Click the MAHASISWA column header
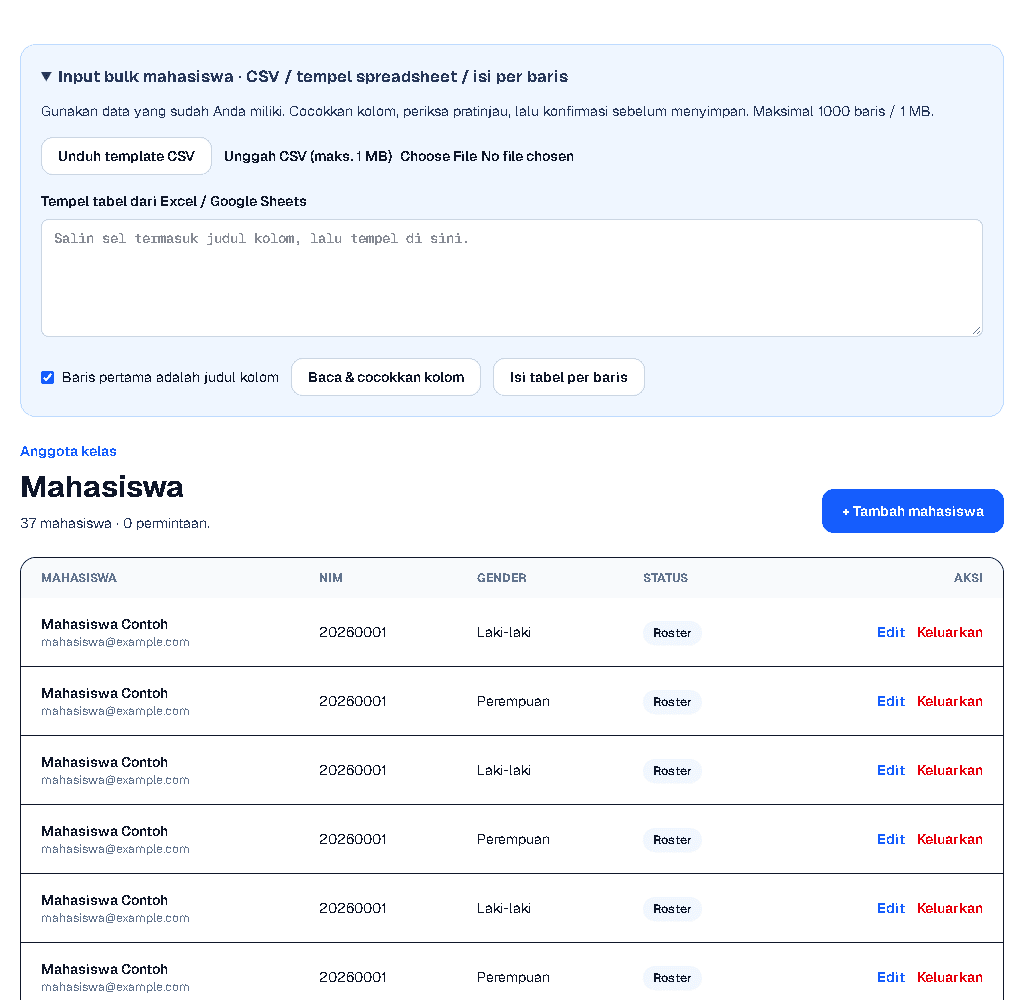 79,577
